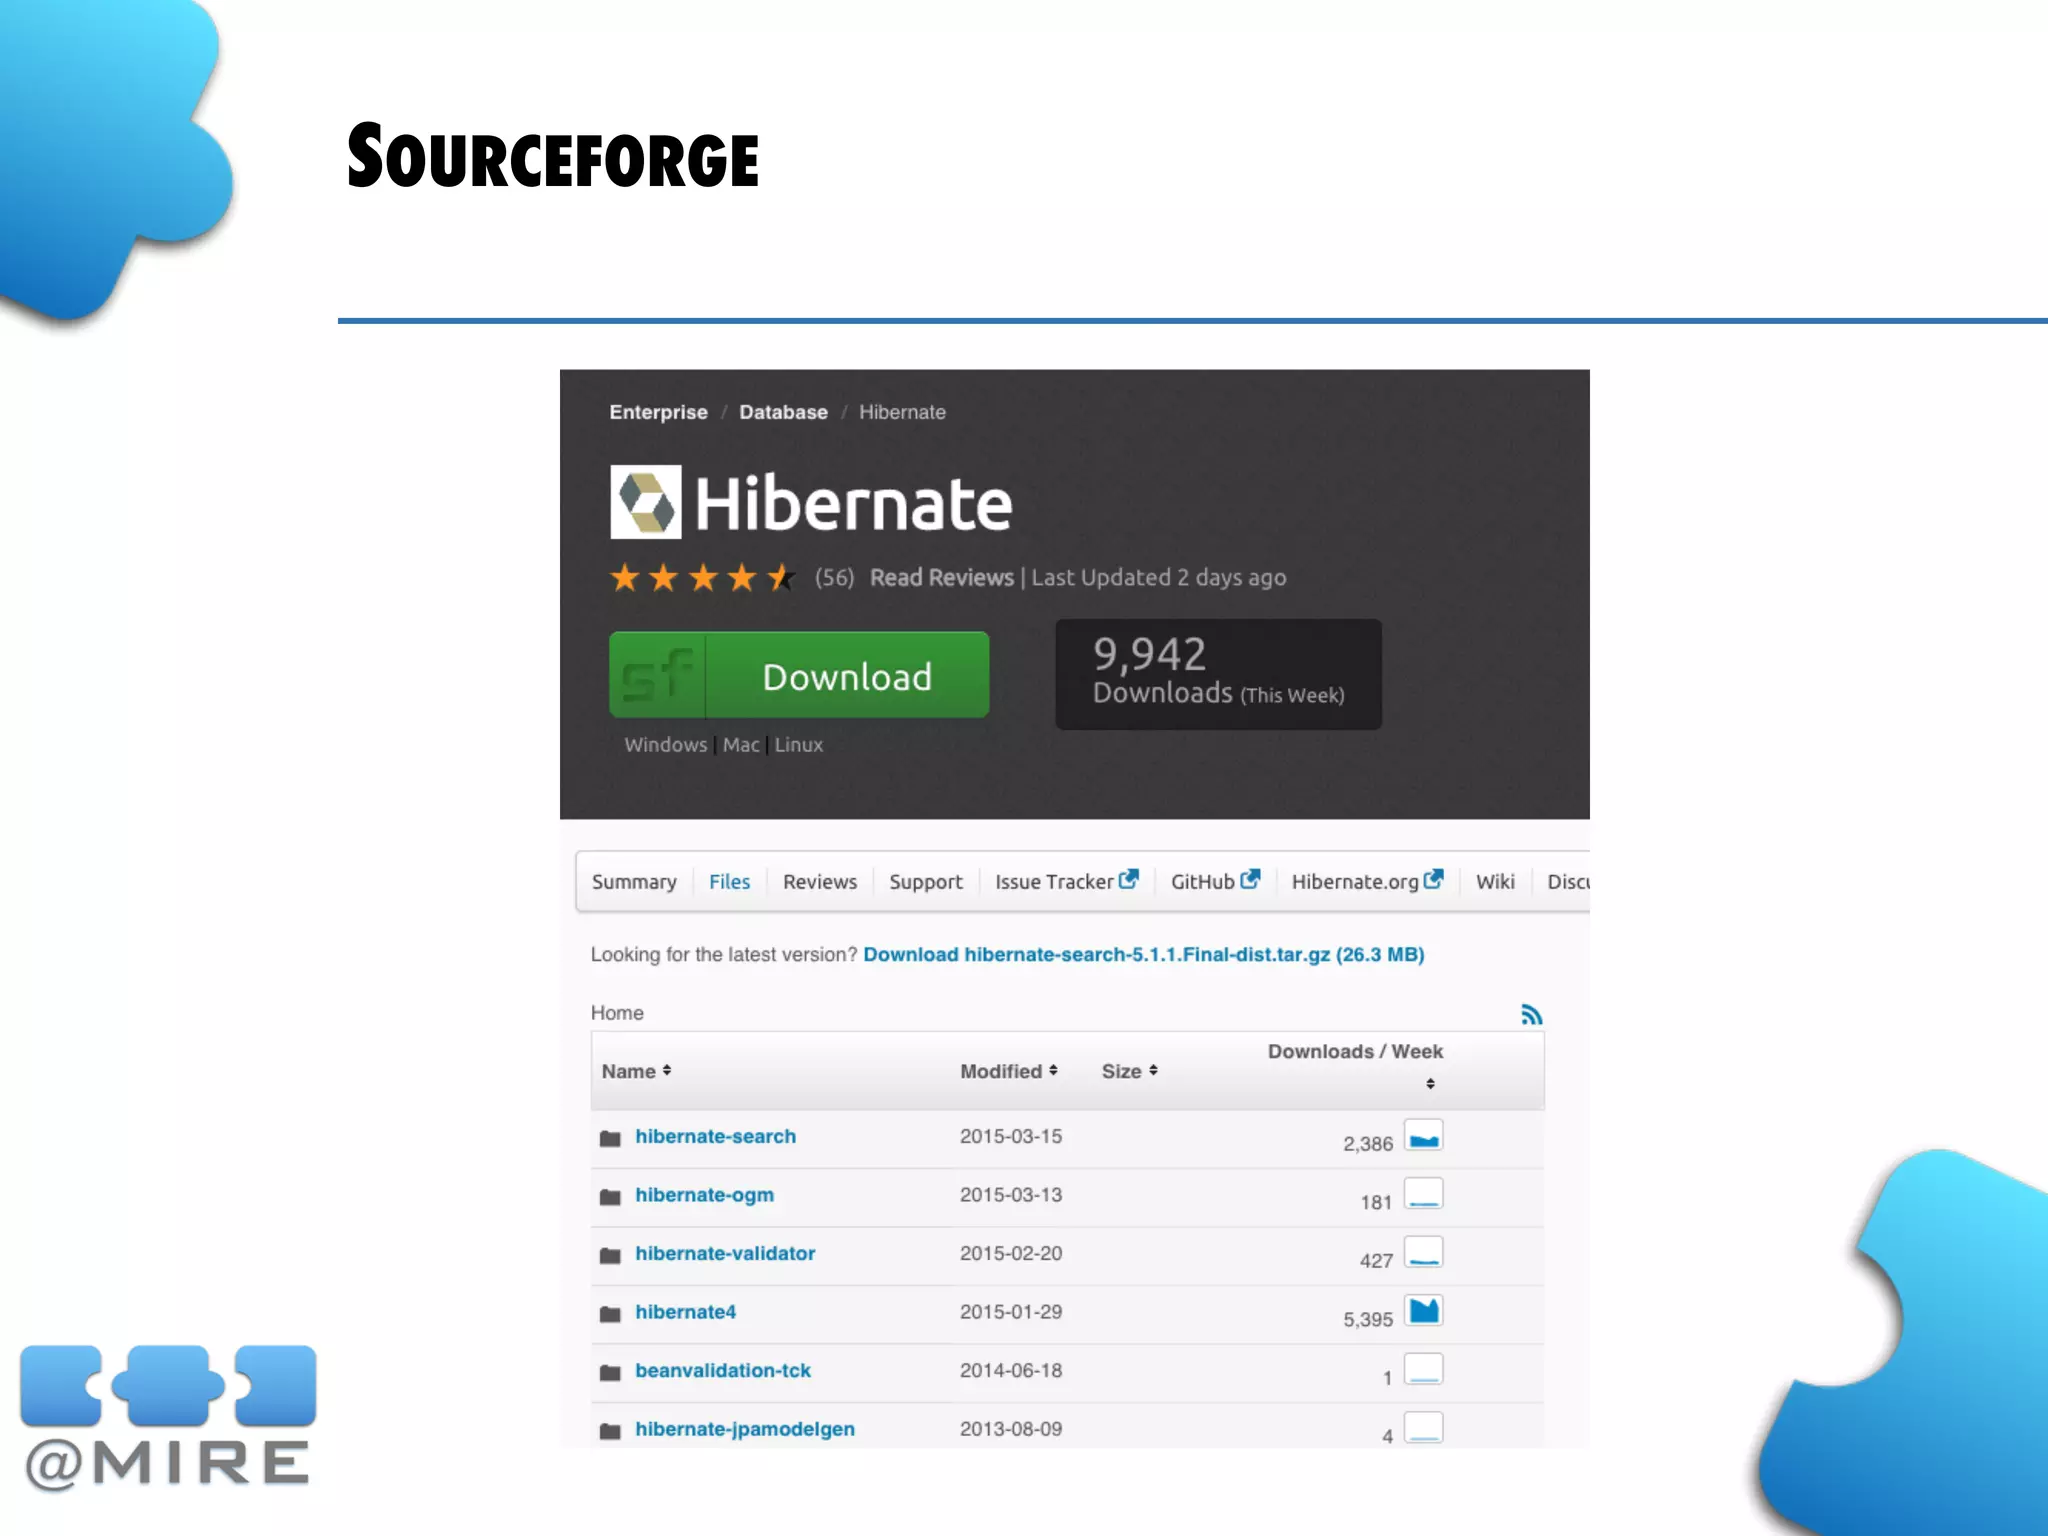Image resolution: width=2048 pixels, height=1536 pixels.
Task: Click the Issue Tracker external link icon
Action: click(x=1129, y=879)
